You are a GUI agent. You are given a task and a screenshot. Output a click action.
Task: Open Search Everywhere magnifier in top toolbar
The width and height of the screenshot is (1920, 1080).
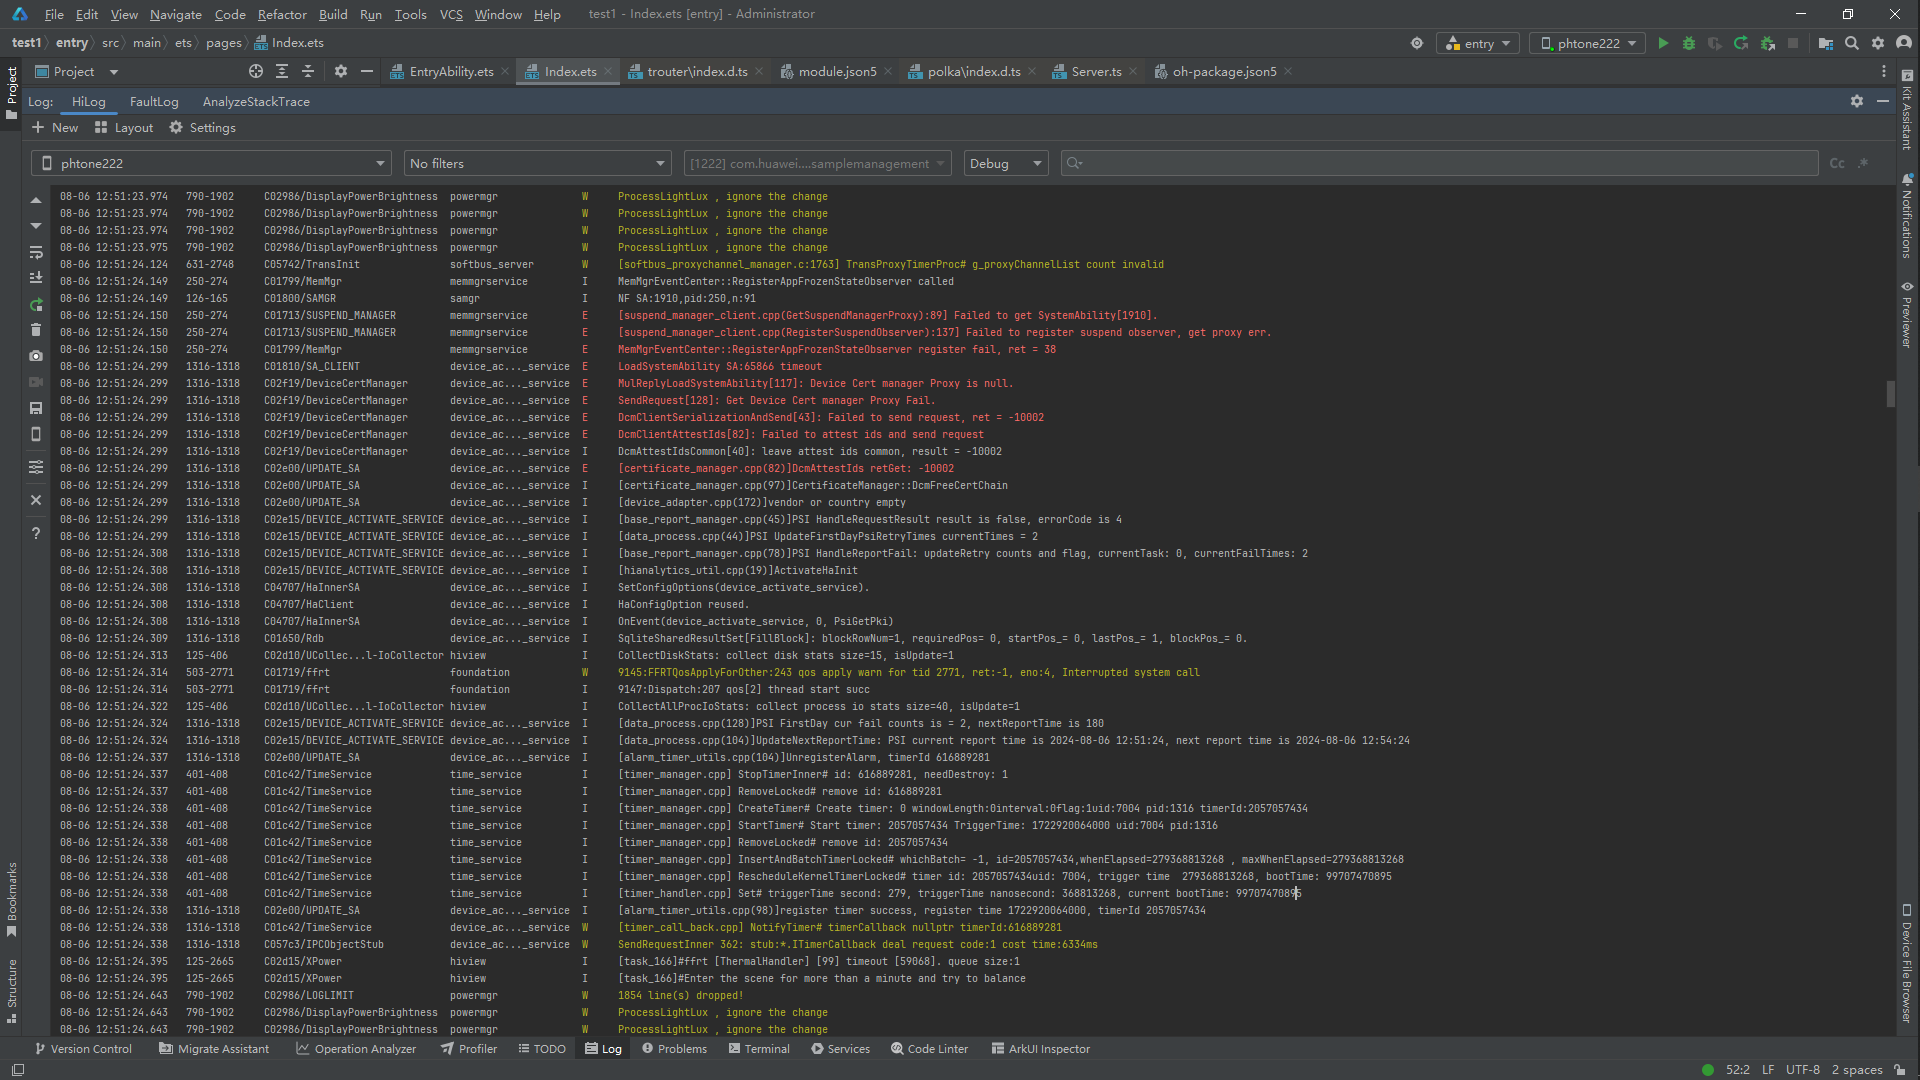coord(1852,43)
